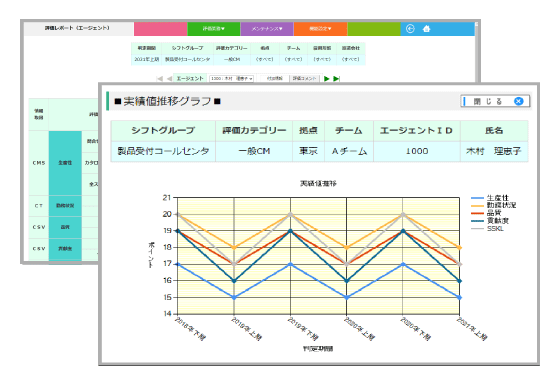Click the 付加情報 button
The width and height of the screenshot is (560, 380).
click(275, 79)
